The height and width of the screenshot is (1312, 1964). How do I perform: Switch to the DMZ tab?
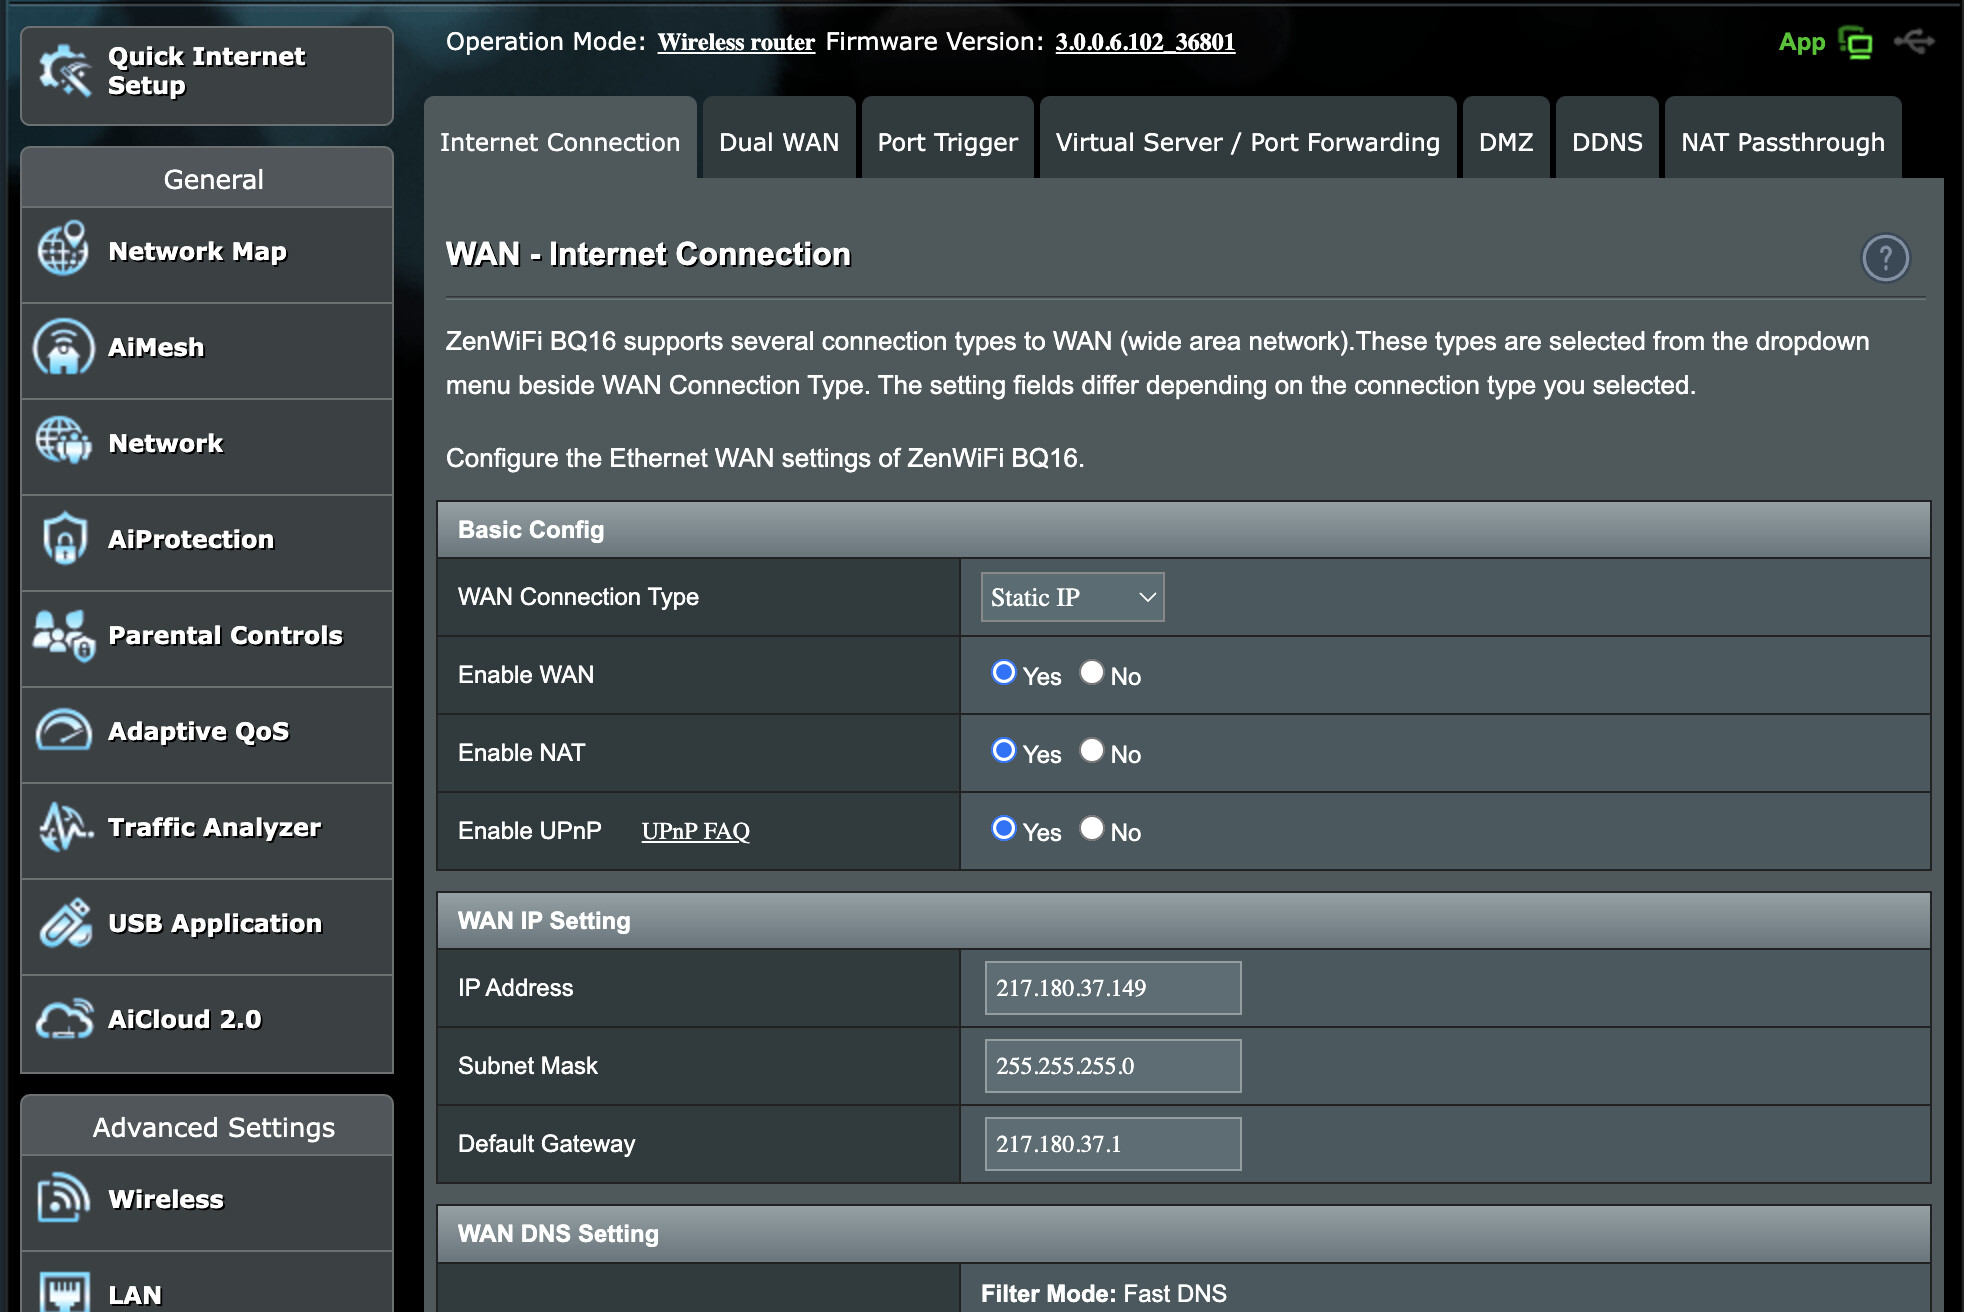[1506, 139]
